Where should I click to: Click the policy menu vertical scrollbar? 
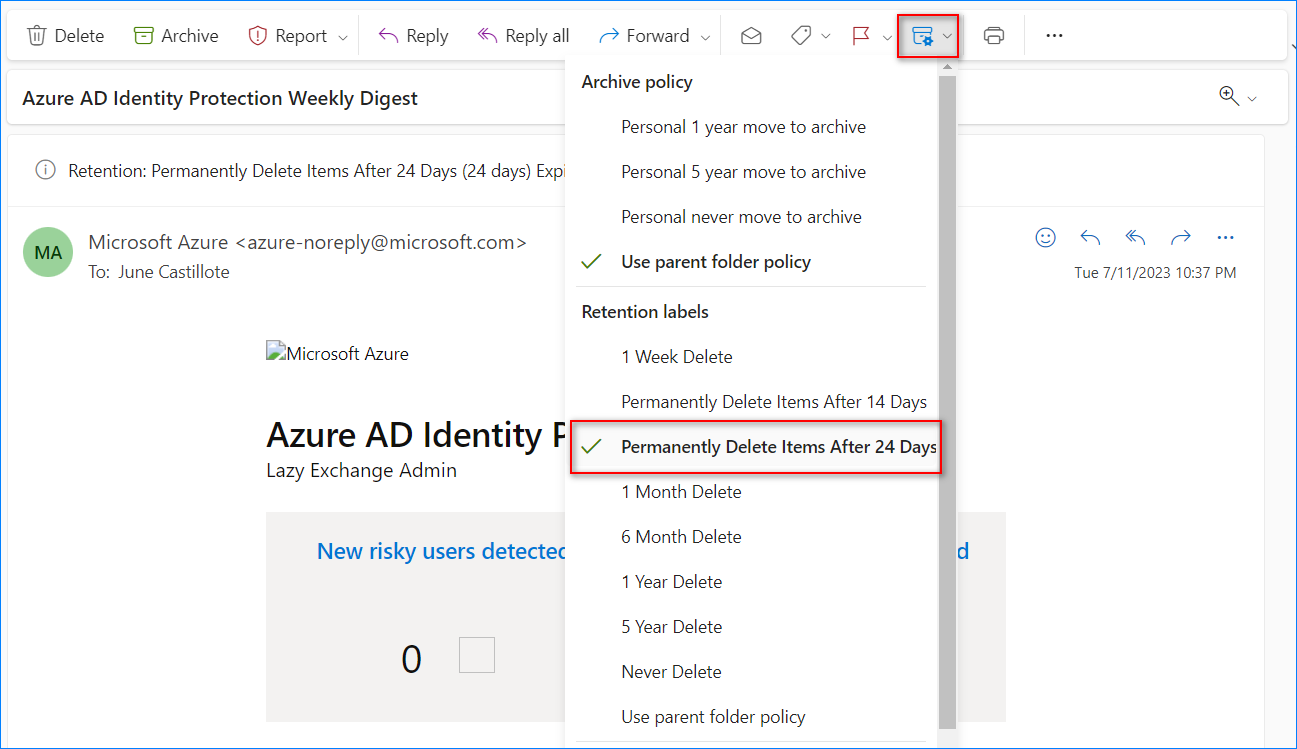pos(947,400)
